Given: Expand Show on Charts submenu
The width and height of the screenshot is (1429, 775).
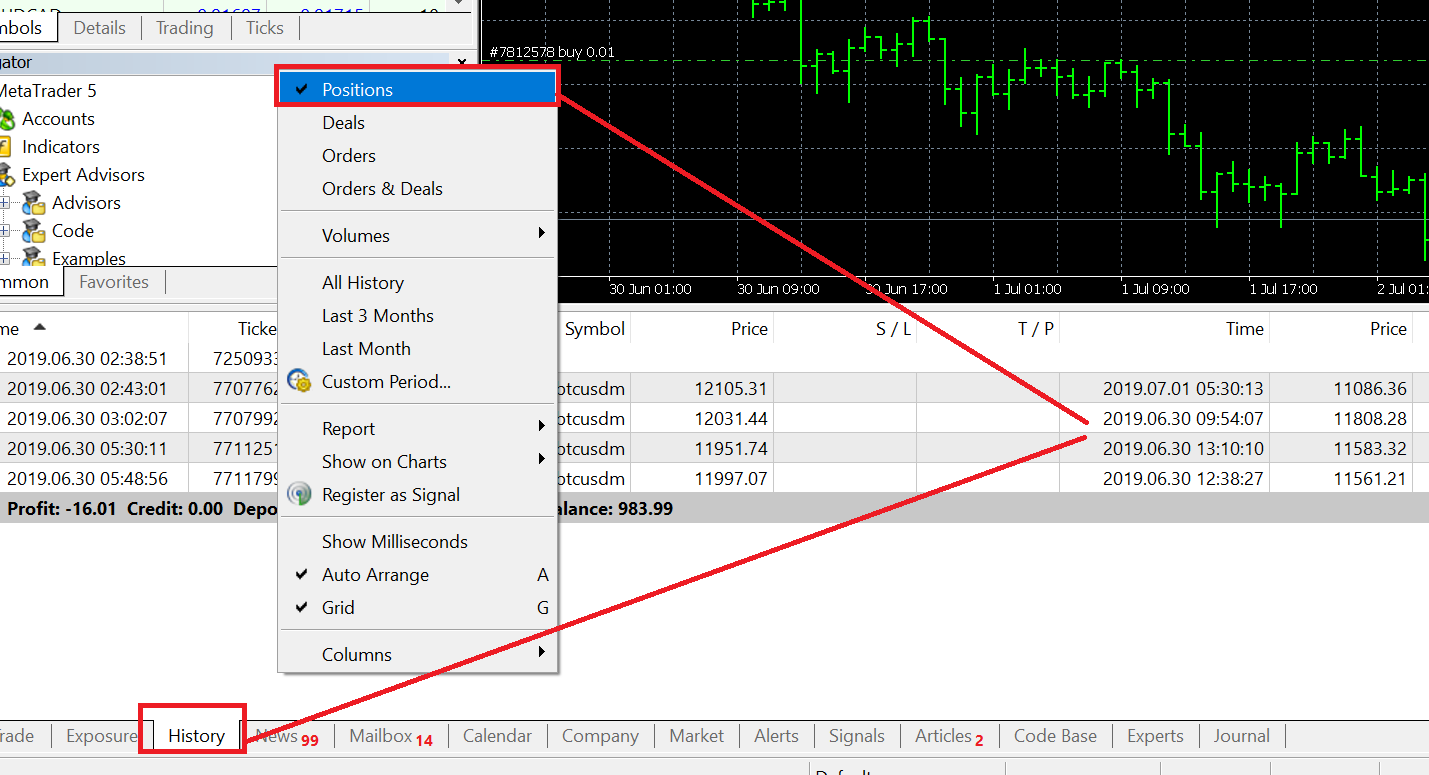Looking at the screenshot, I should click(417, 461).
